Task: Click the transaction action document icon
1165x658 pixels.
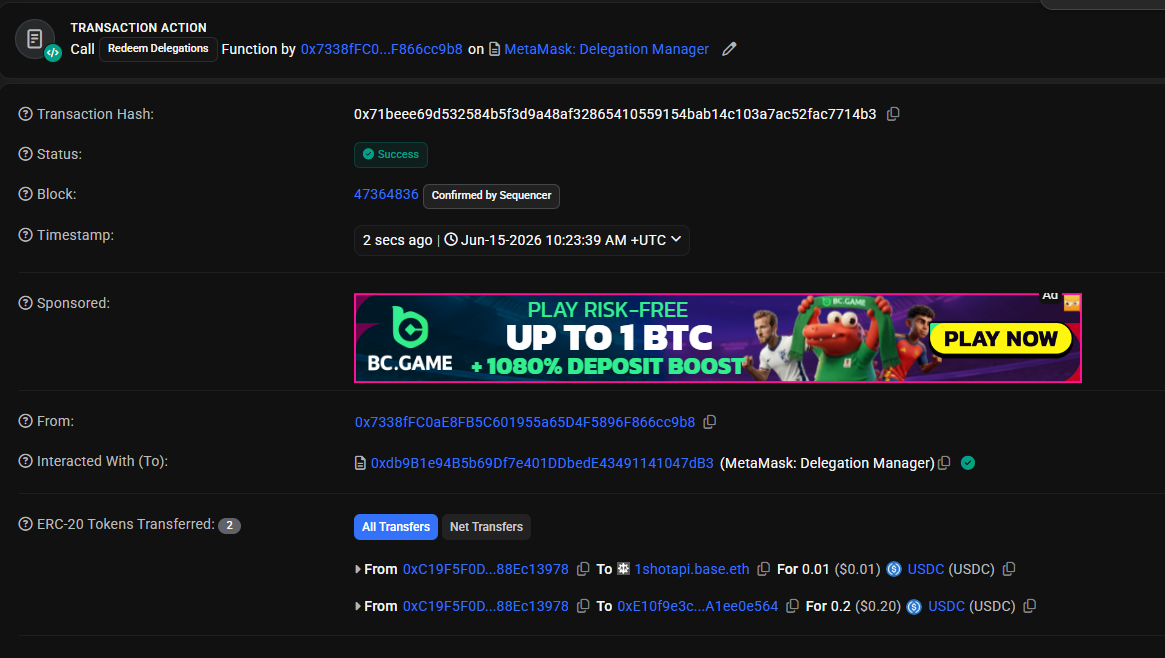Action: (x=35, y=39)
